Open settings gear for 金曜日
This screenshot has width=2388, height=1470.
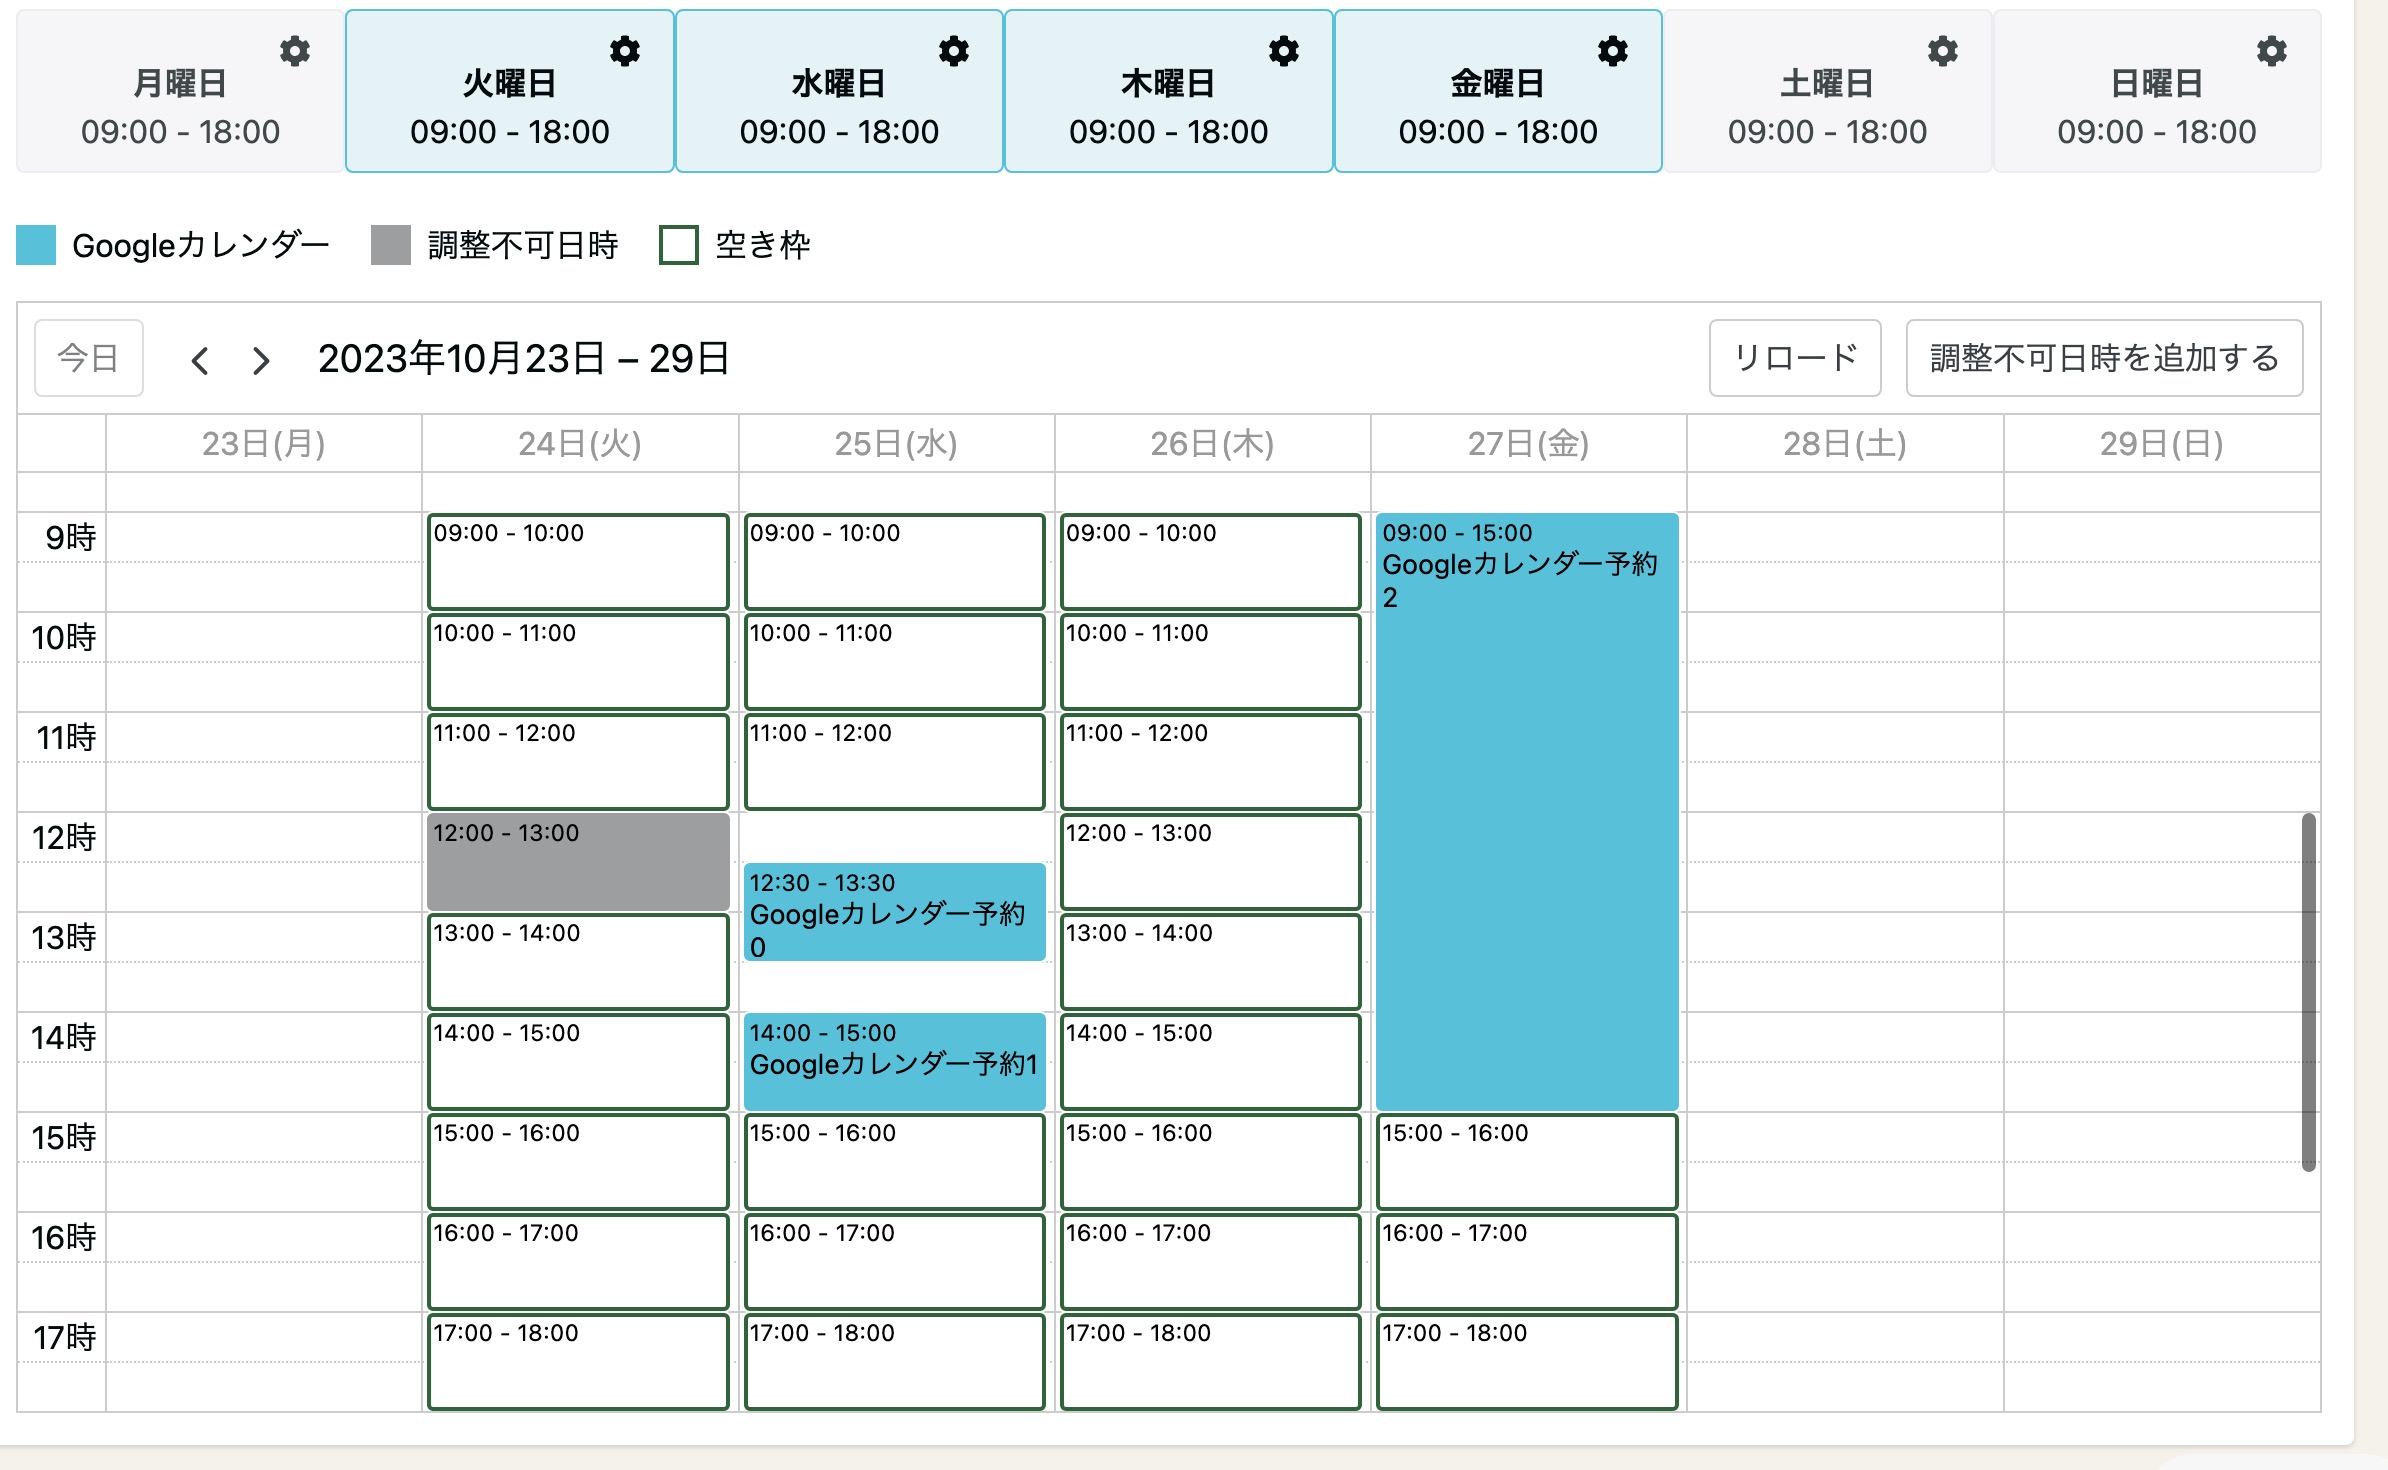click(1613, 51)
